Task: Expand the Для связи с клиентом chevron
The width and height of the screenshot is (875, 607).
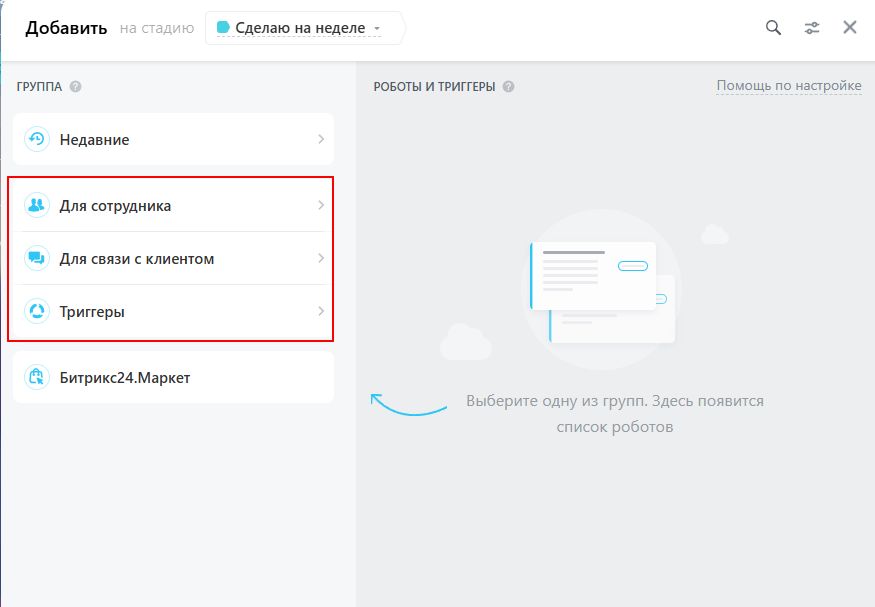Action: point(320,258)
